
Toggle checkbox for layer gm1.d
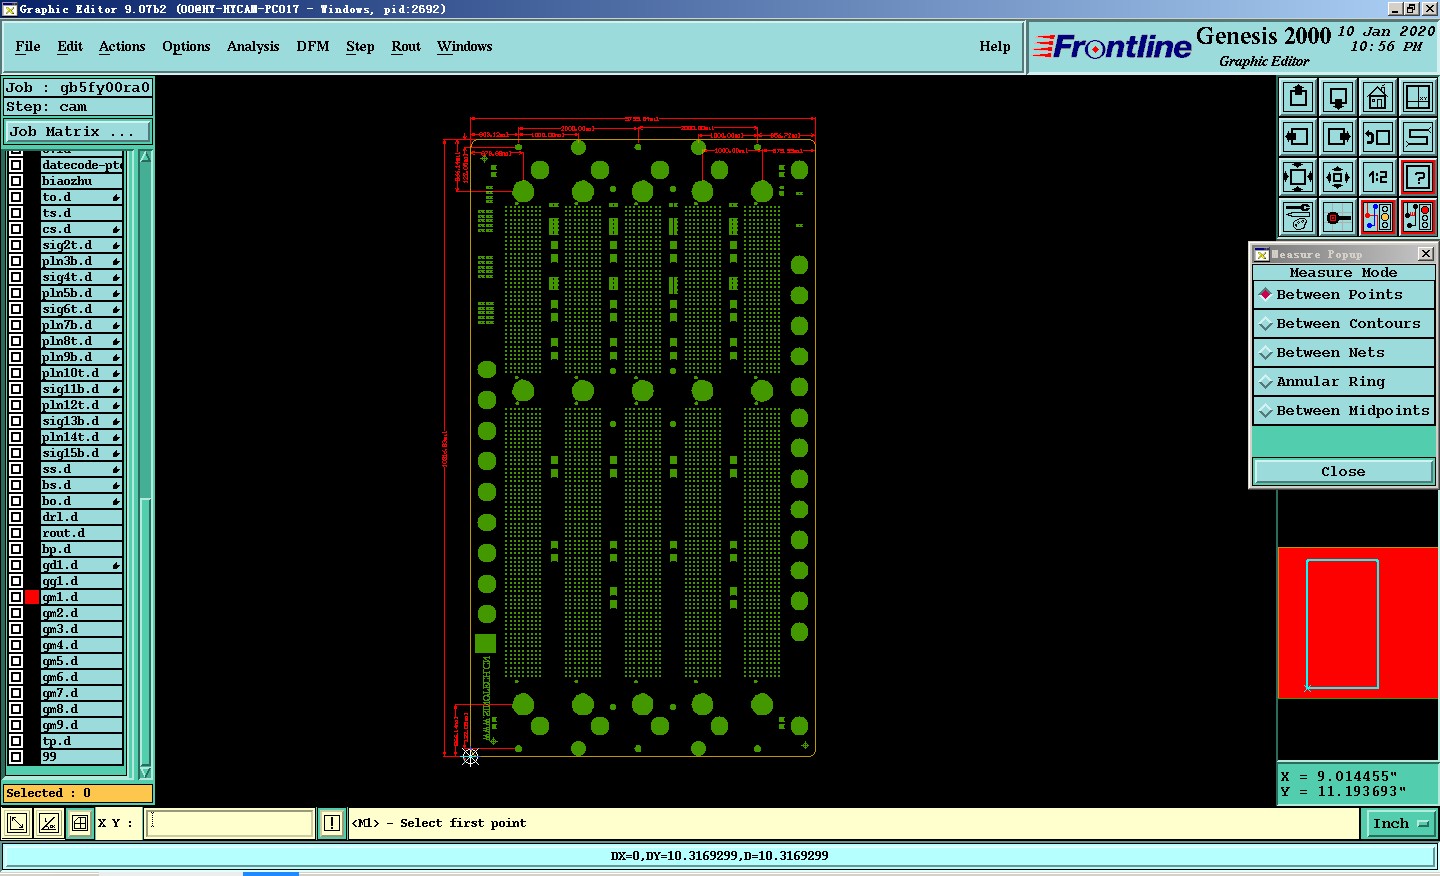coord(16,597)
